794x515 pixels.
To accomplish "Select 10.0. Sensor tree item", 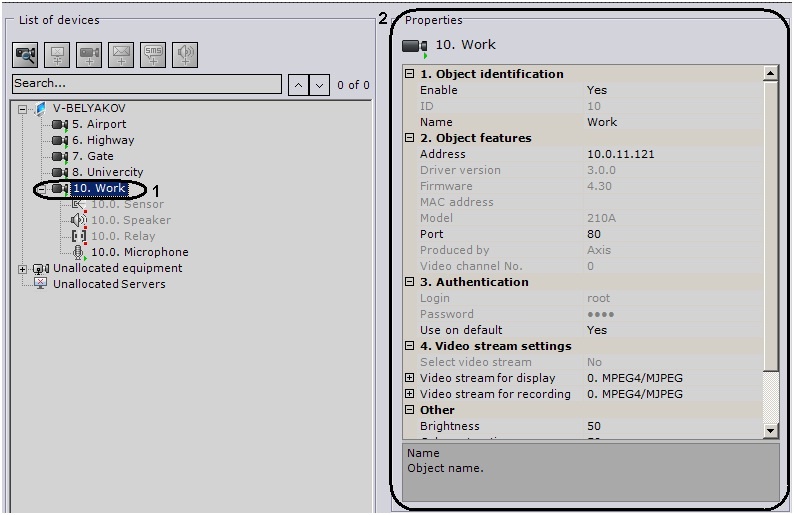I will pos(128,204).
